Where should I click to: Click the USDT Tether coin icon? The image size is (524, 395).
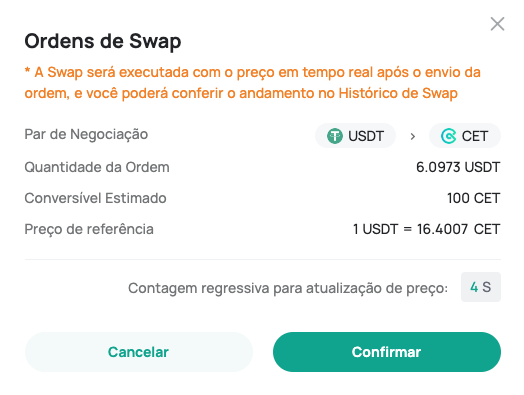(x=335, y=136)
